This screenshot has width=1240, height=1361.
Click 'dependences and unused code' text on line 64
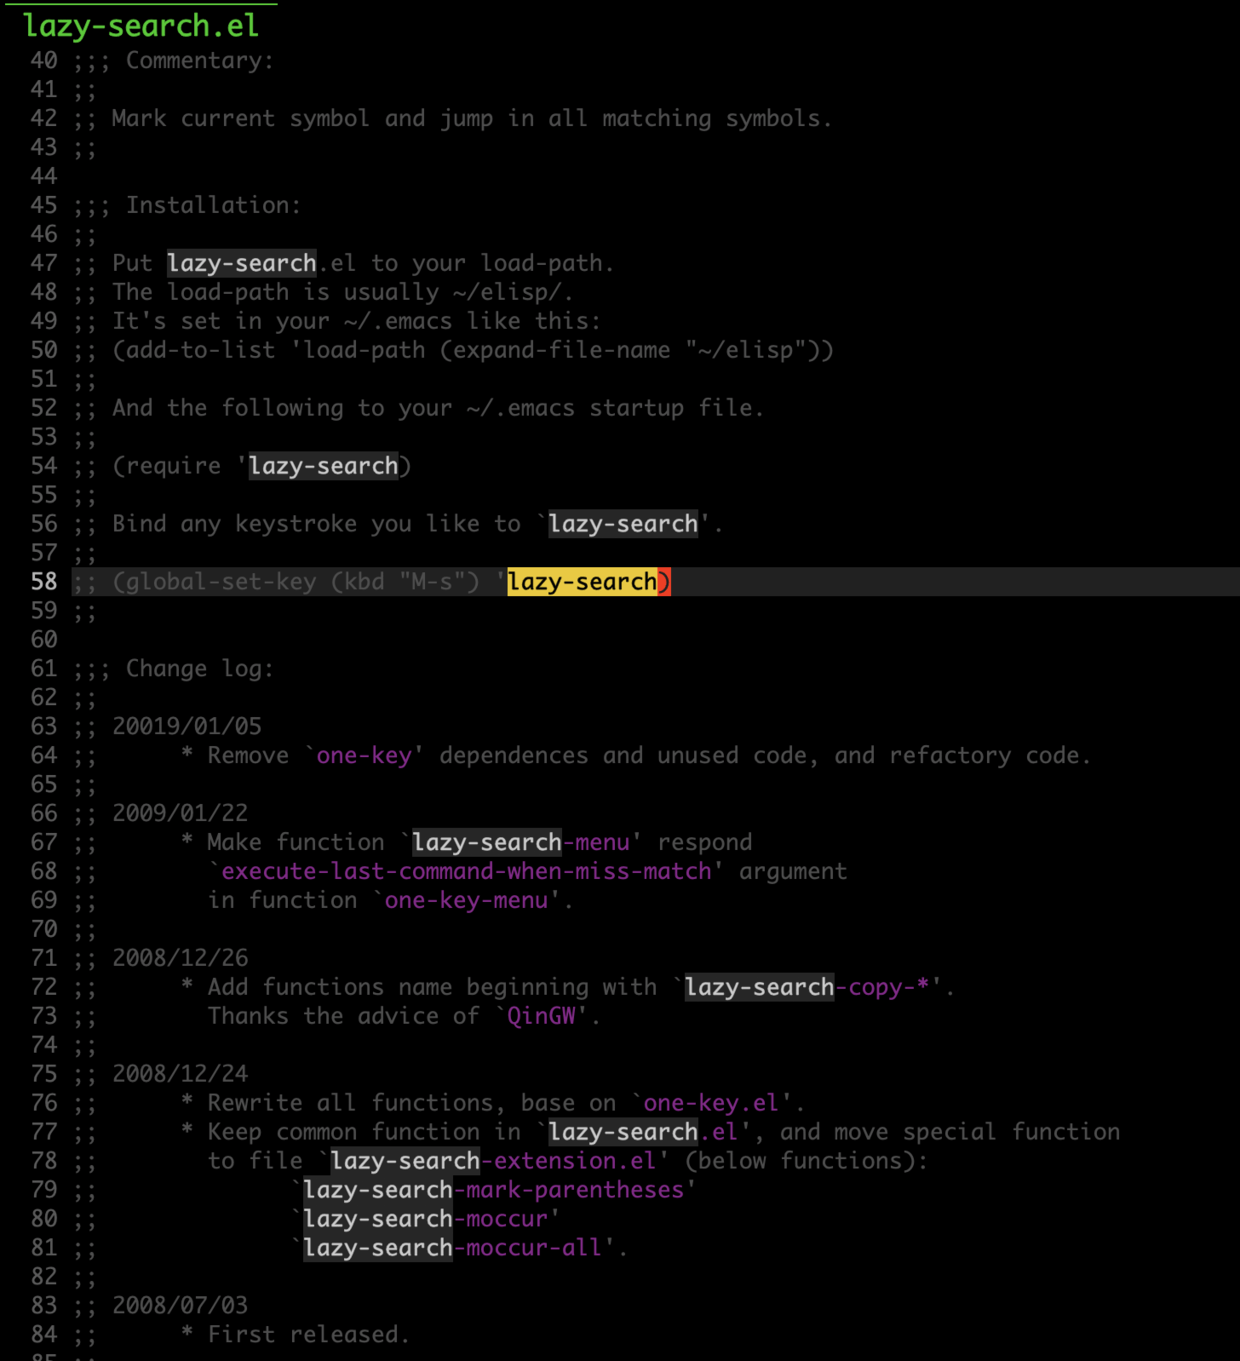point(623,756)
